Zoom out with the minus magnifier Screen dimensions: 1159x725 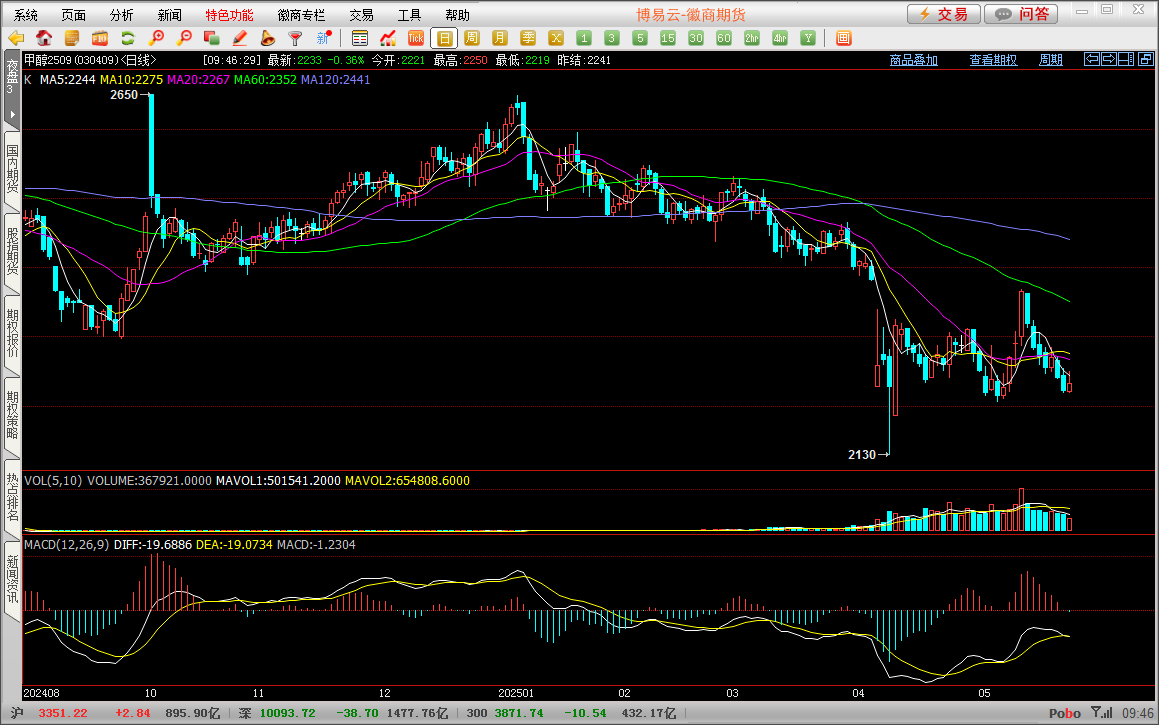[x=184, y=38]
